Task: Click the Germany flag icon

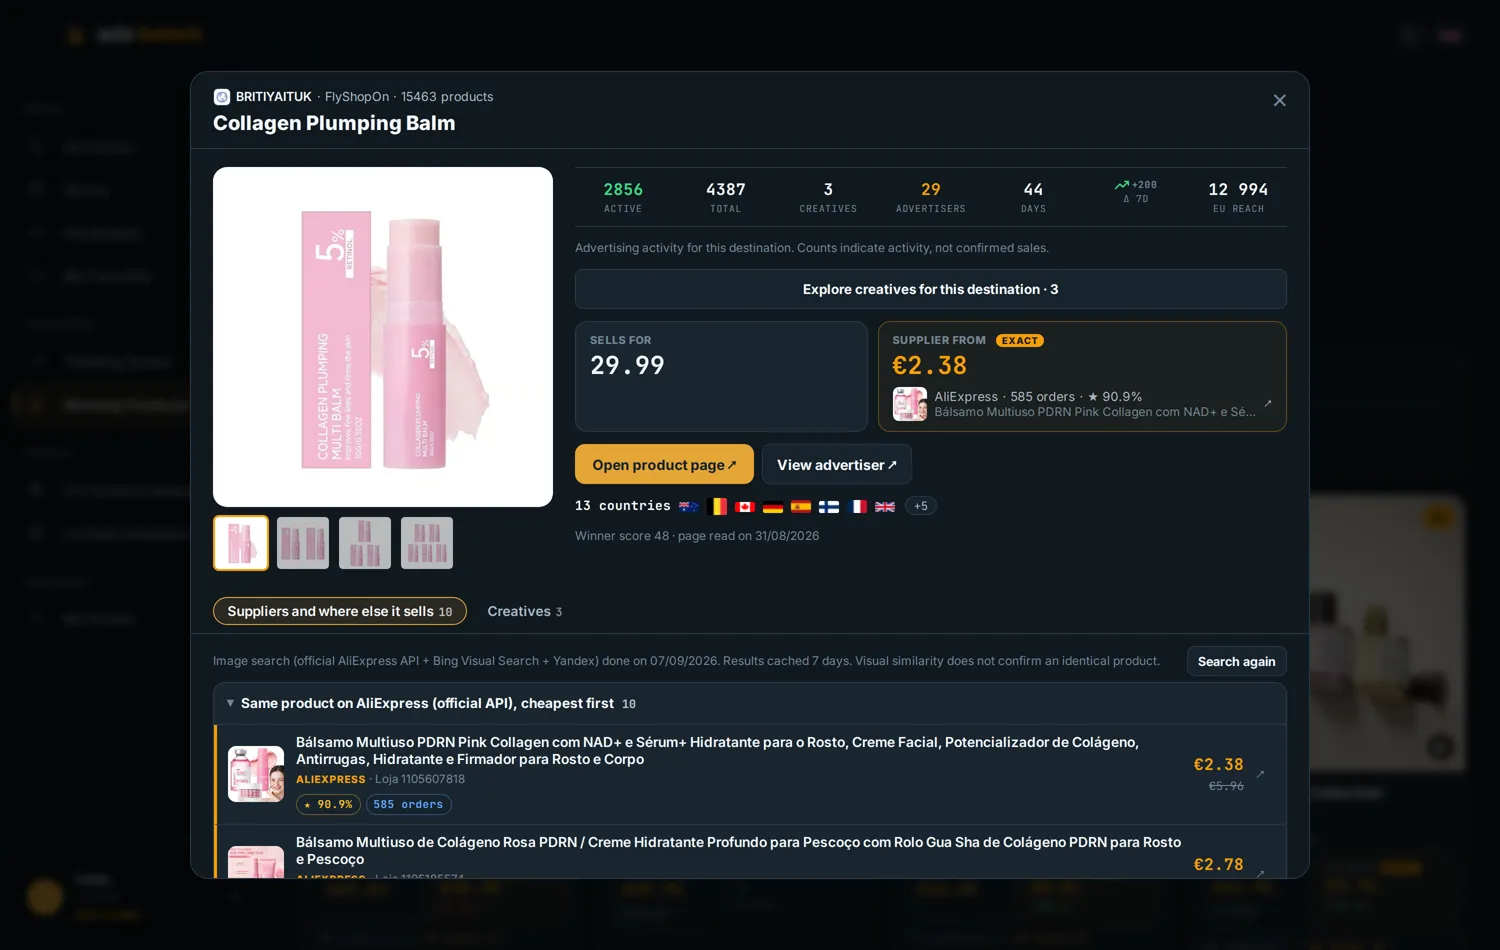Action: point(773,506)
